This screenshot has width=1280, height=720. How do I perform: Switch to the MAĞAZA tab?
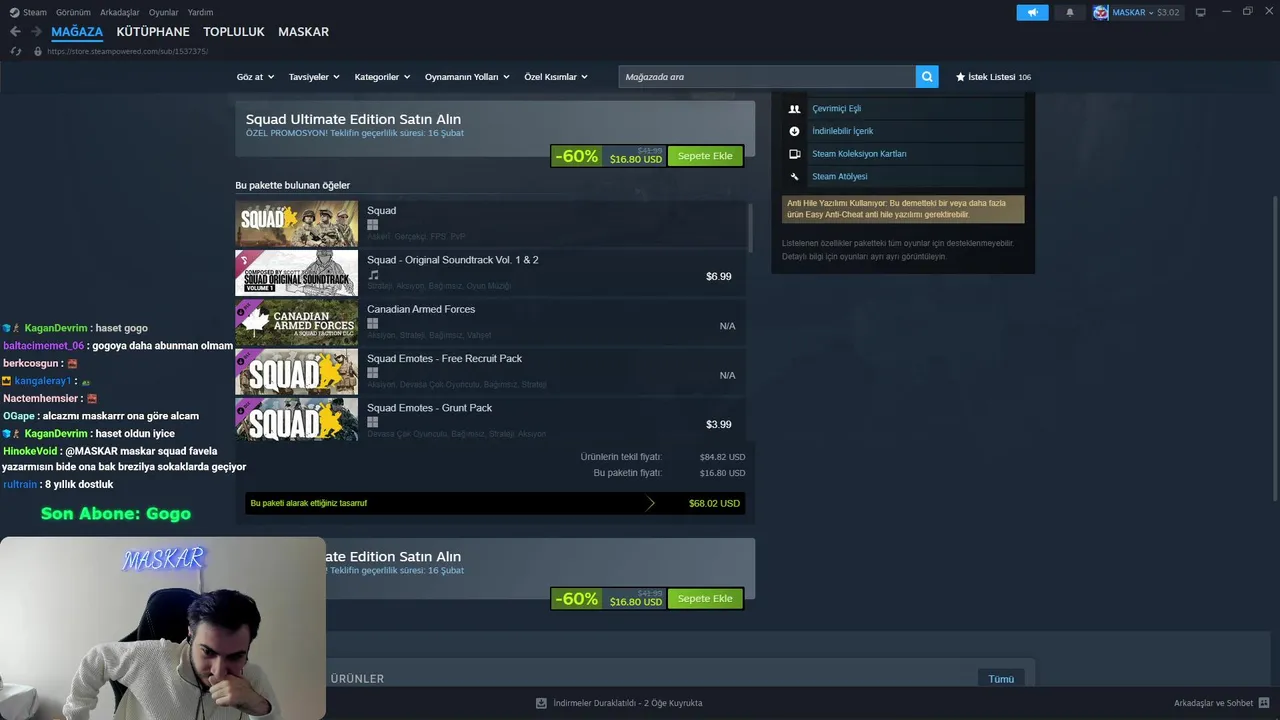point(77,32)
